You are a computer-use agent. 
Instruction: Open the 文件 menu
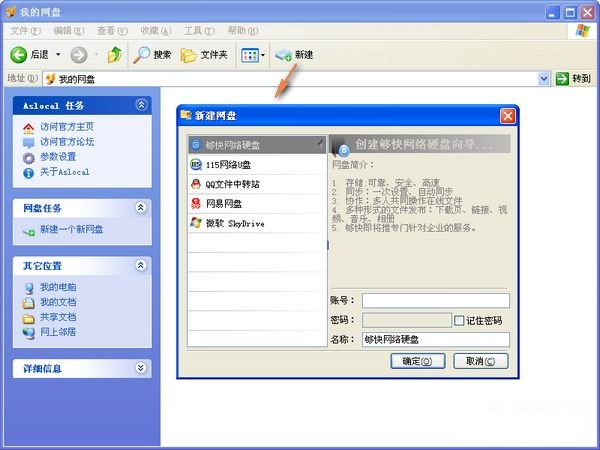click(x=25, y=31)
